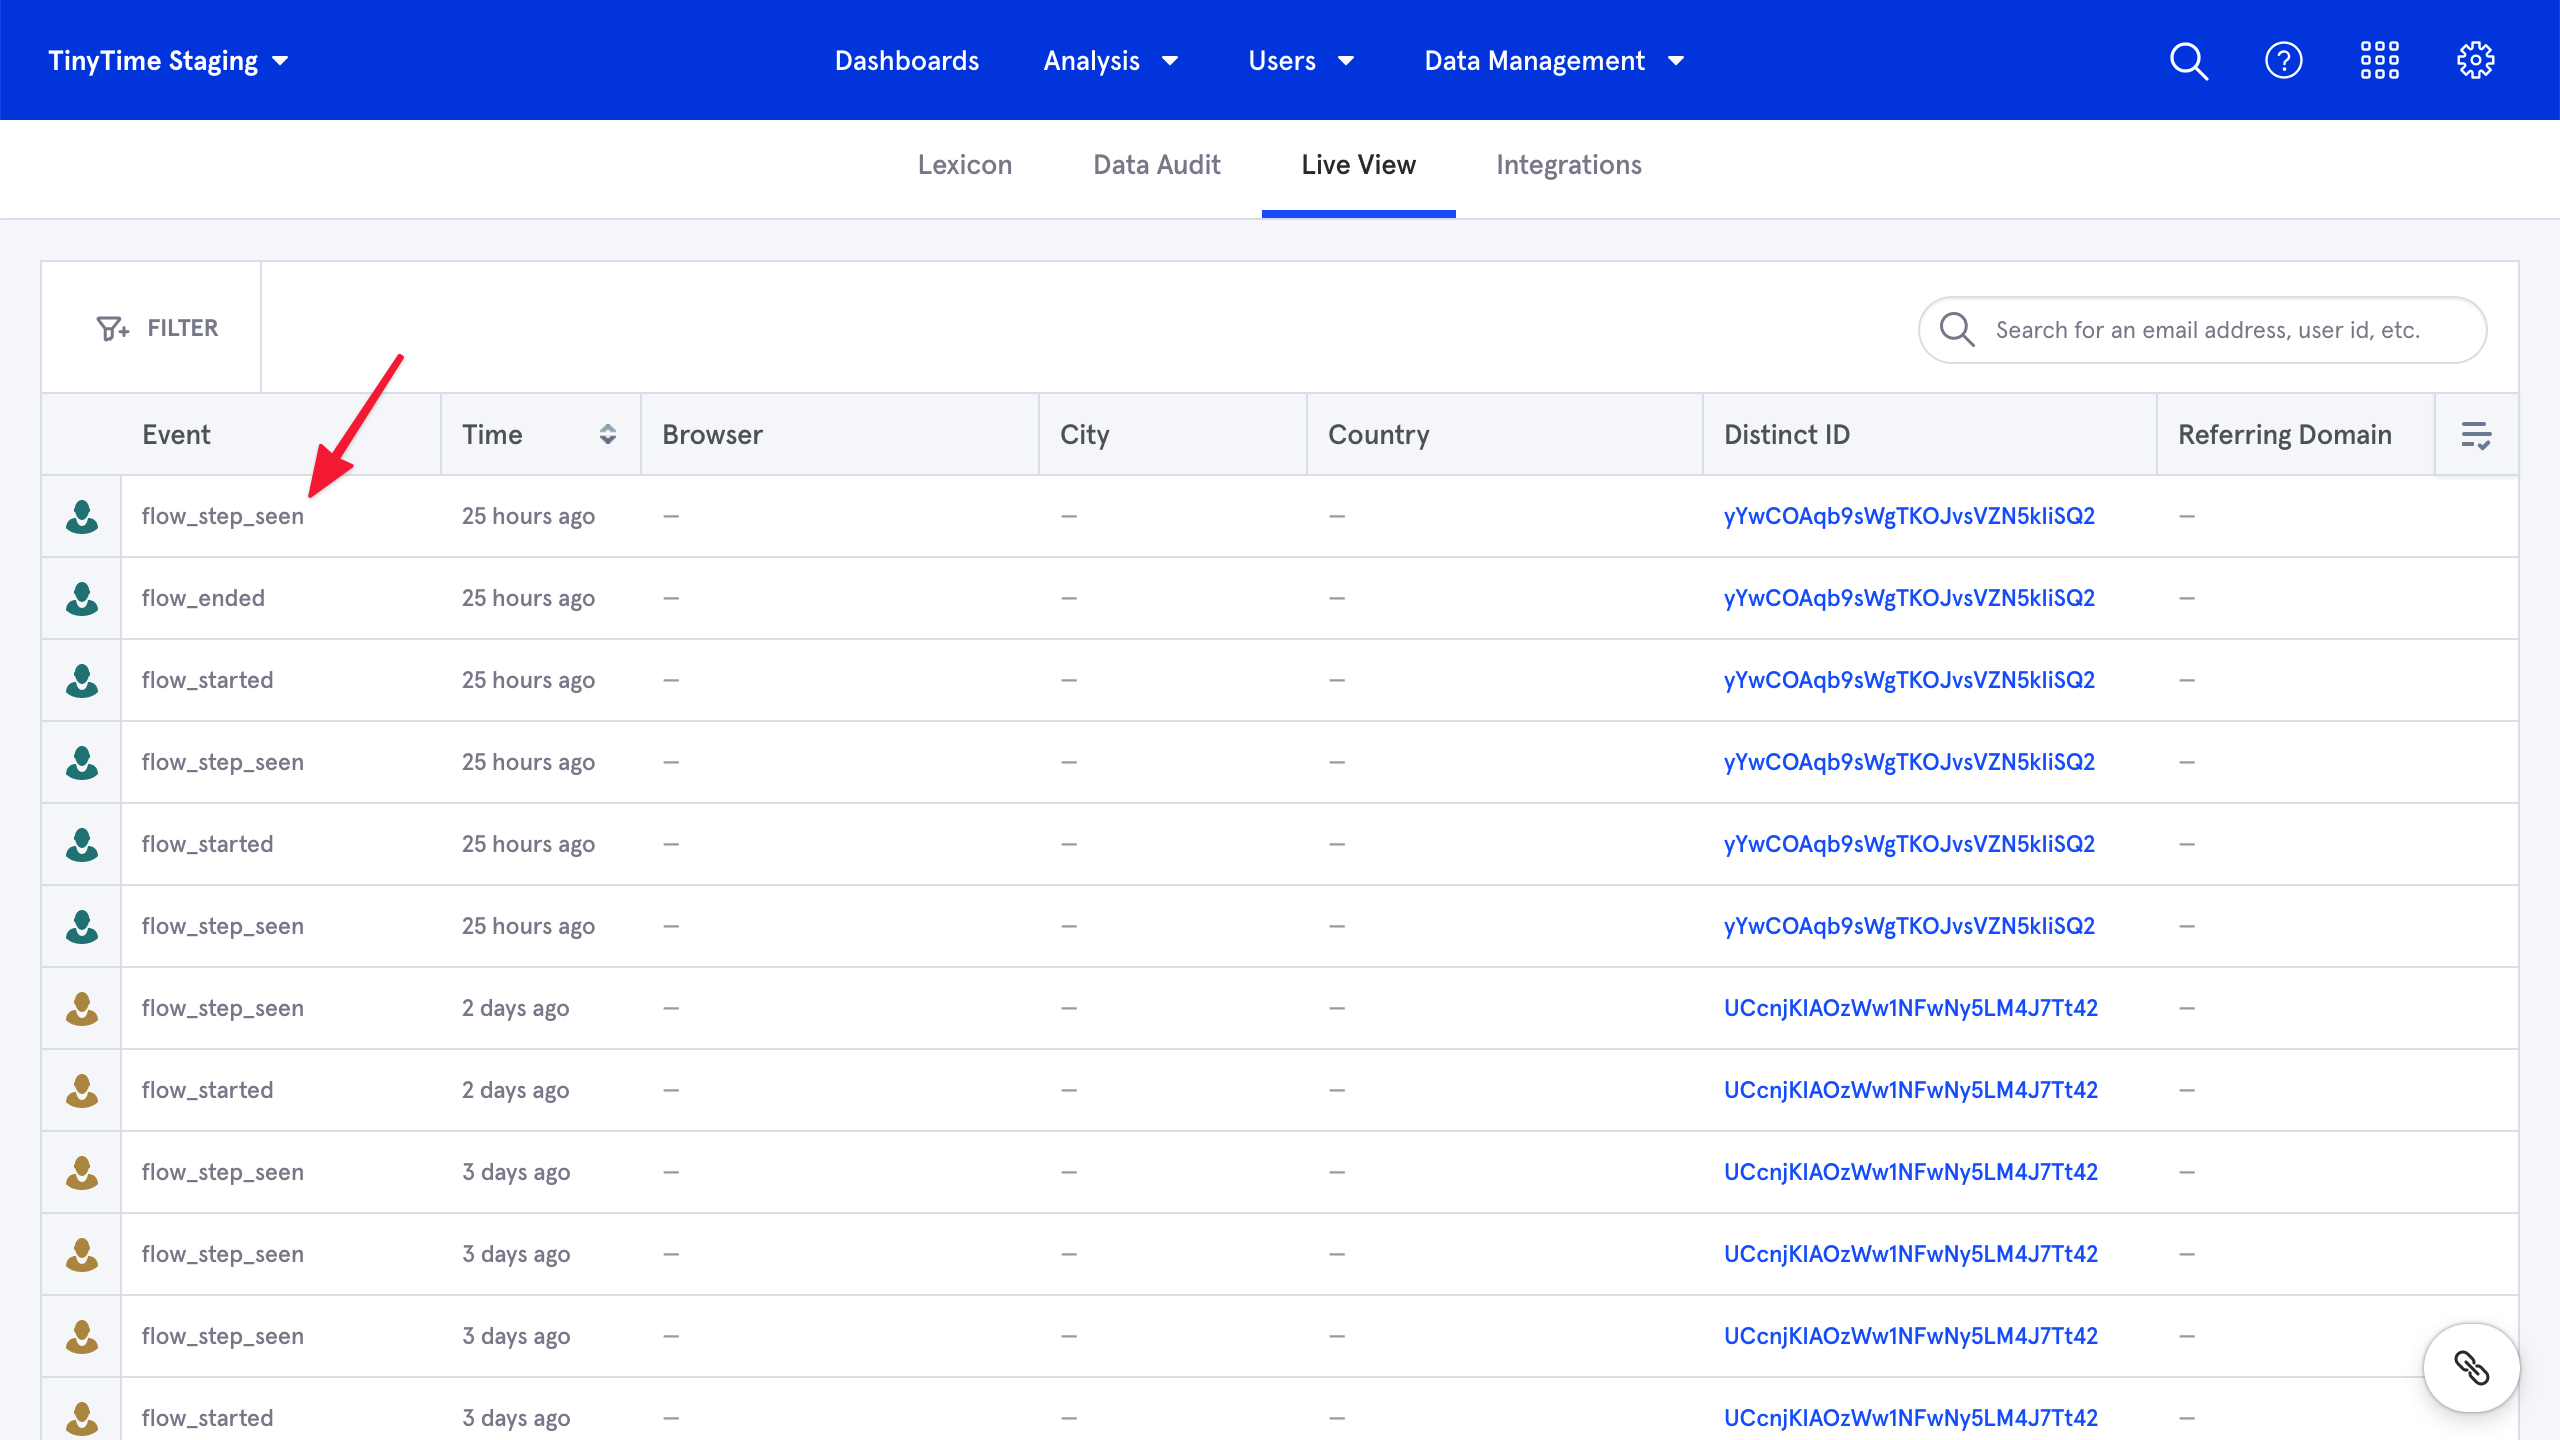
Task: Click the FILTER button
Action: coord(152,328)
